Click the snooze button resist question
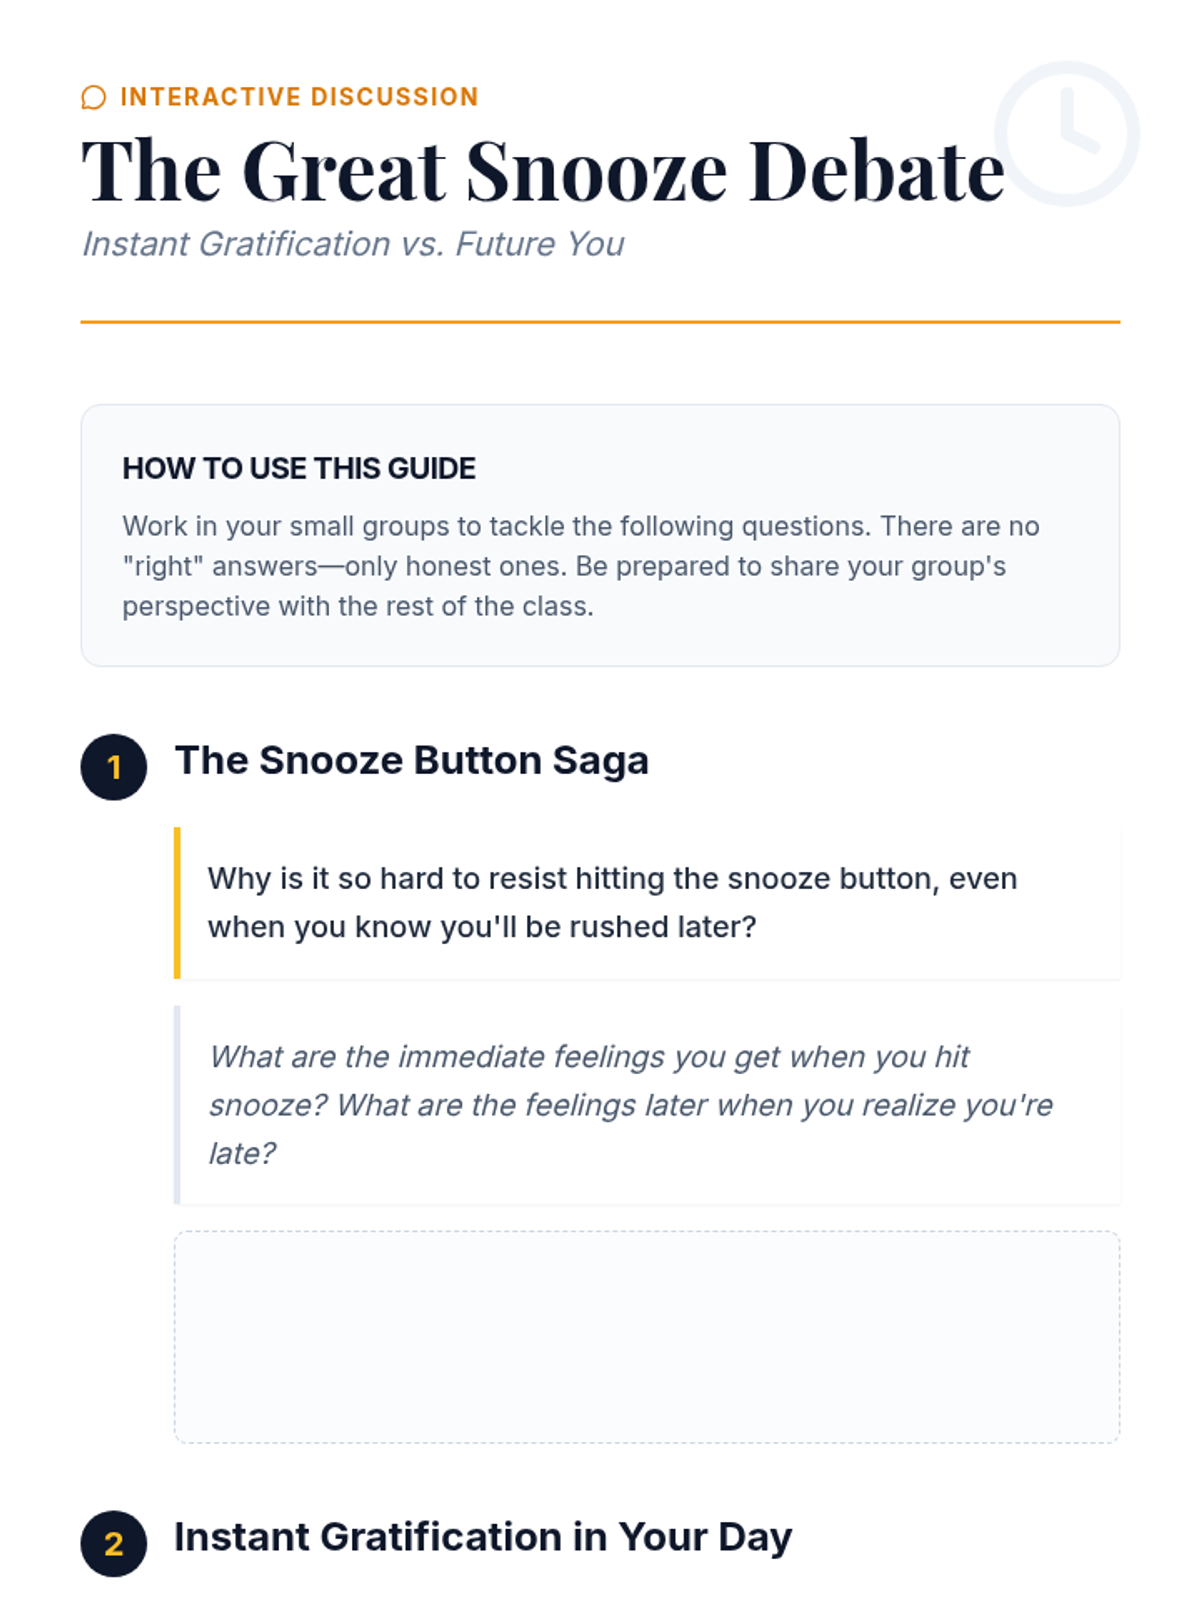 (x=612, y=902)
